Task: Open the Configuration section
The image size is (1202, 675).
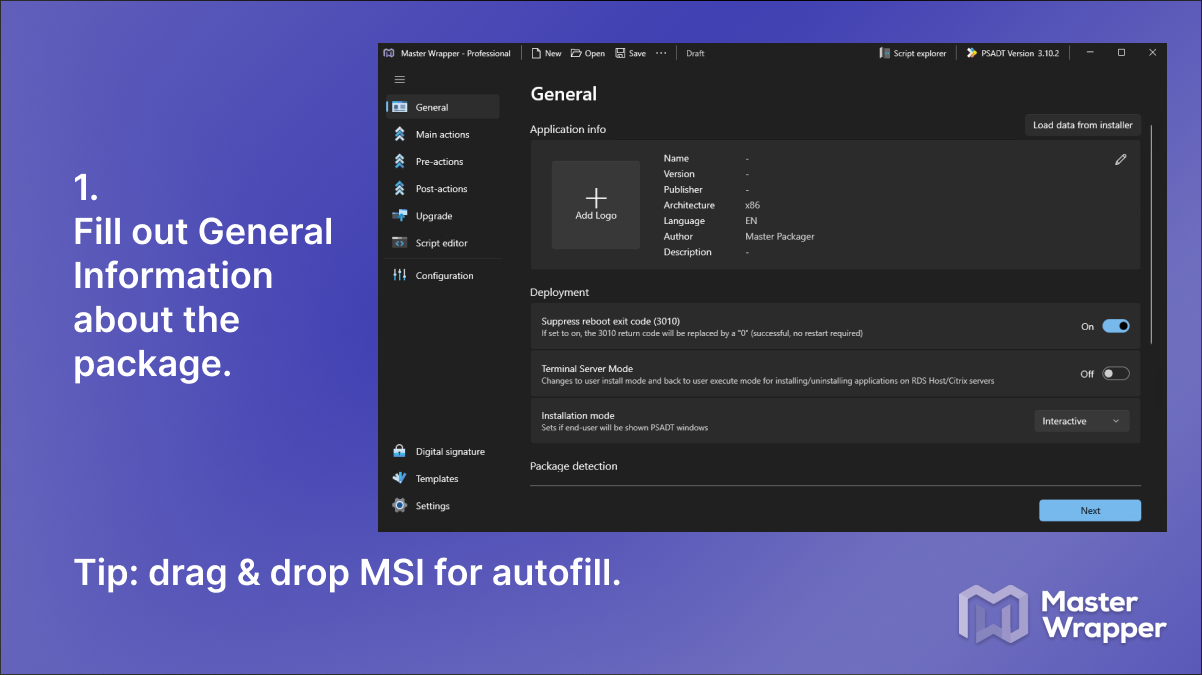Action: tap(442, 275)
